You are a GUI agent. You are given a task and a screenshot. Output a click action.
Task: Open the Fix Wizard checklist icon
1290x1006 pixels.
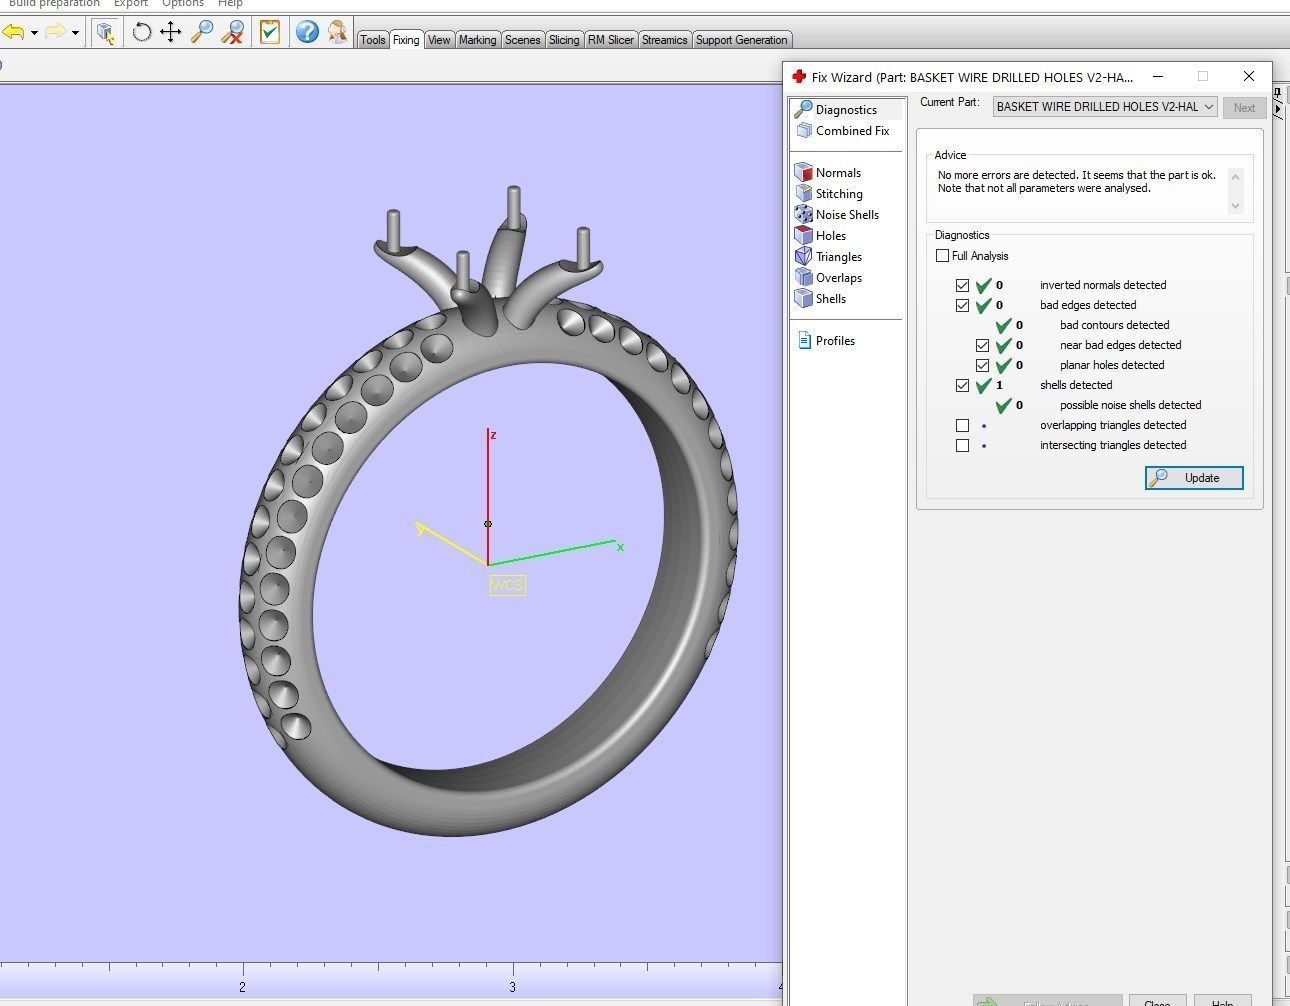pos(269,32)
